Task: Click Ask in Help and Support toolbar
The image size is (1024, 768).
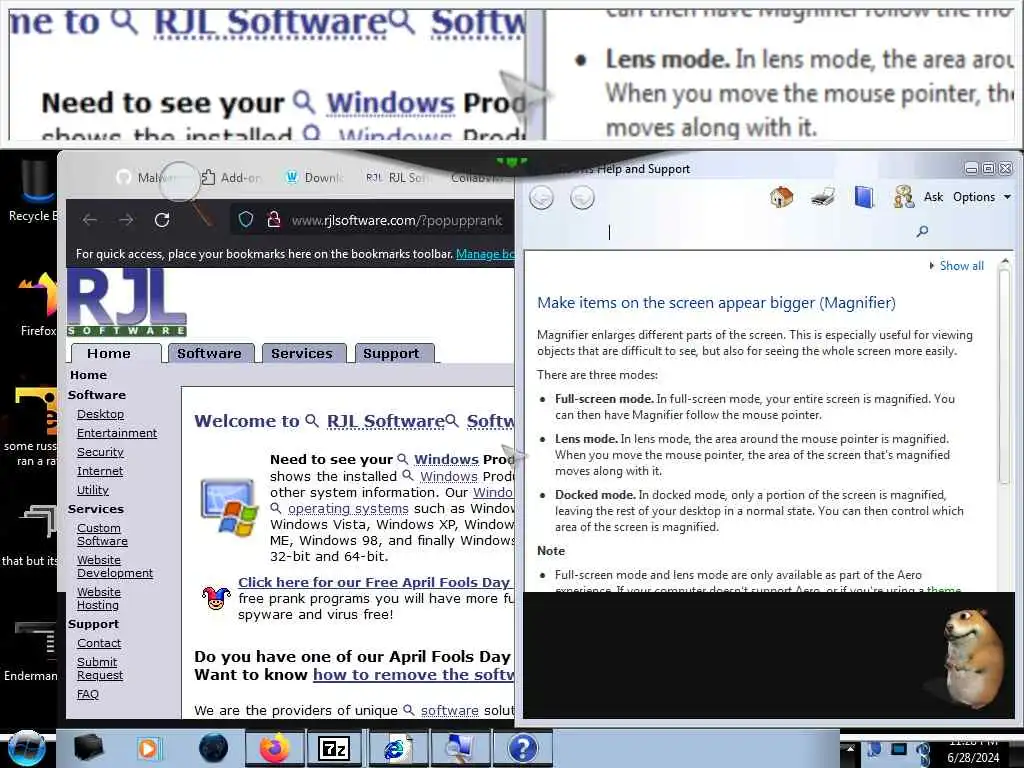Action: [x=933, y=197]
